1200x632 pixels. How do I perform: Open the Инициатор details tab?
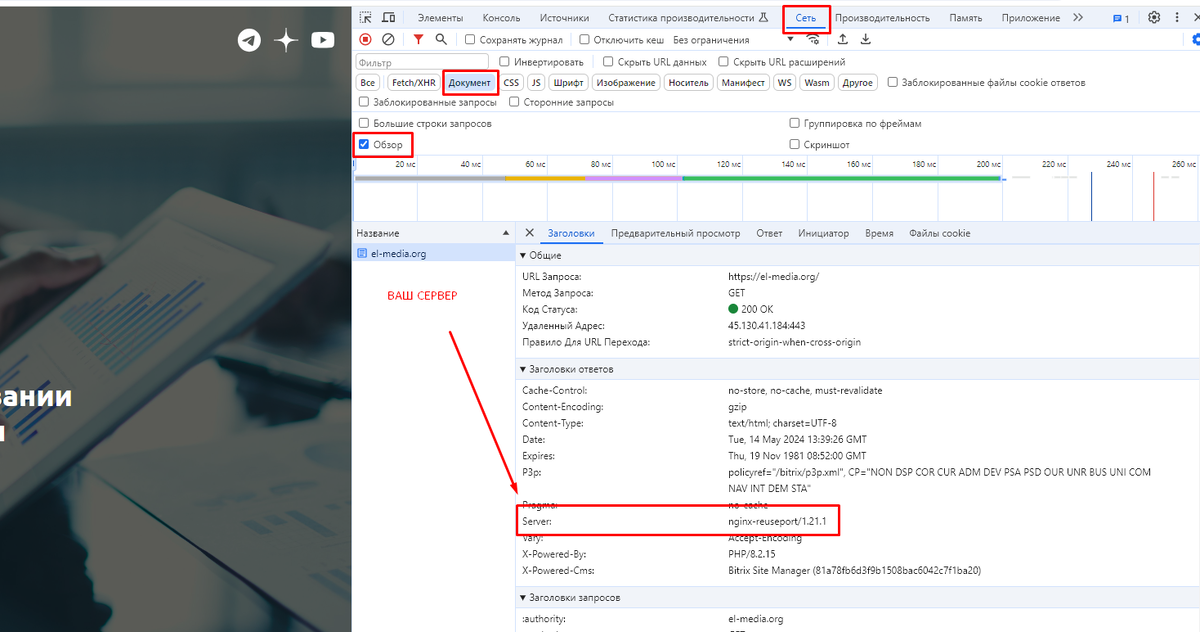(x=823, y=233)
